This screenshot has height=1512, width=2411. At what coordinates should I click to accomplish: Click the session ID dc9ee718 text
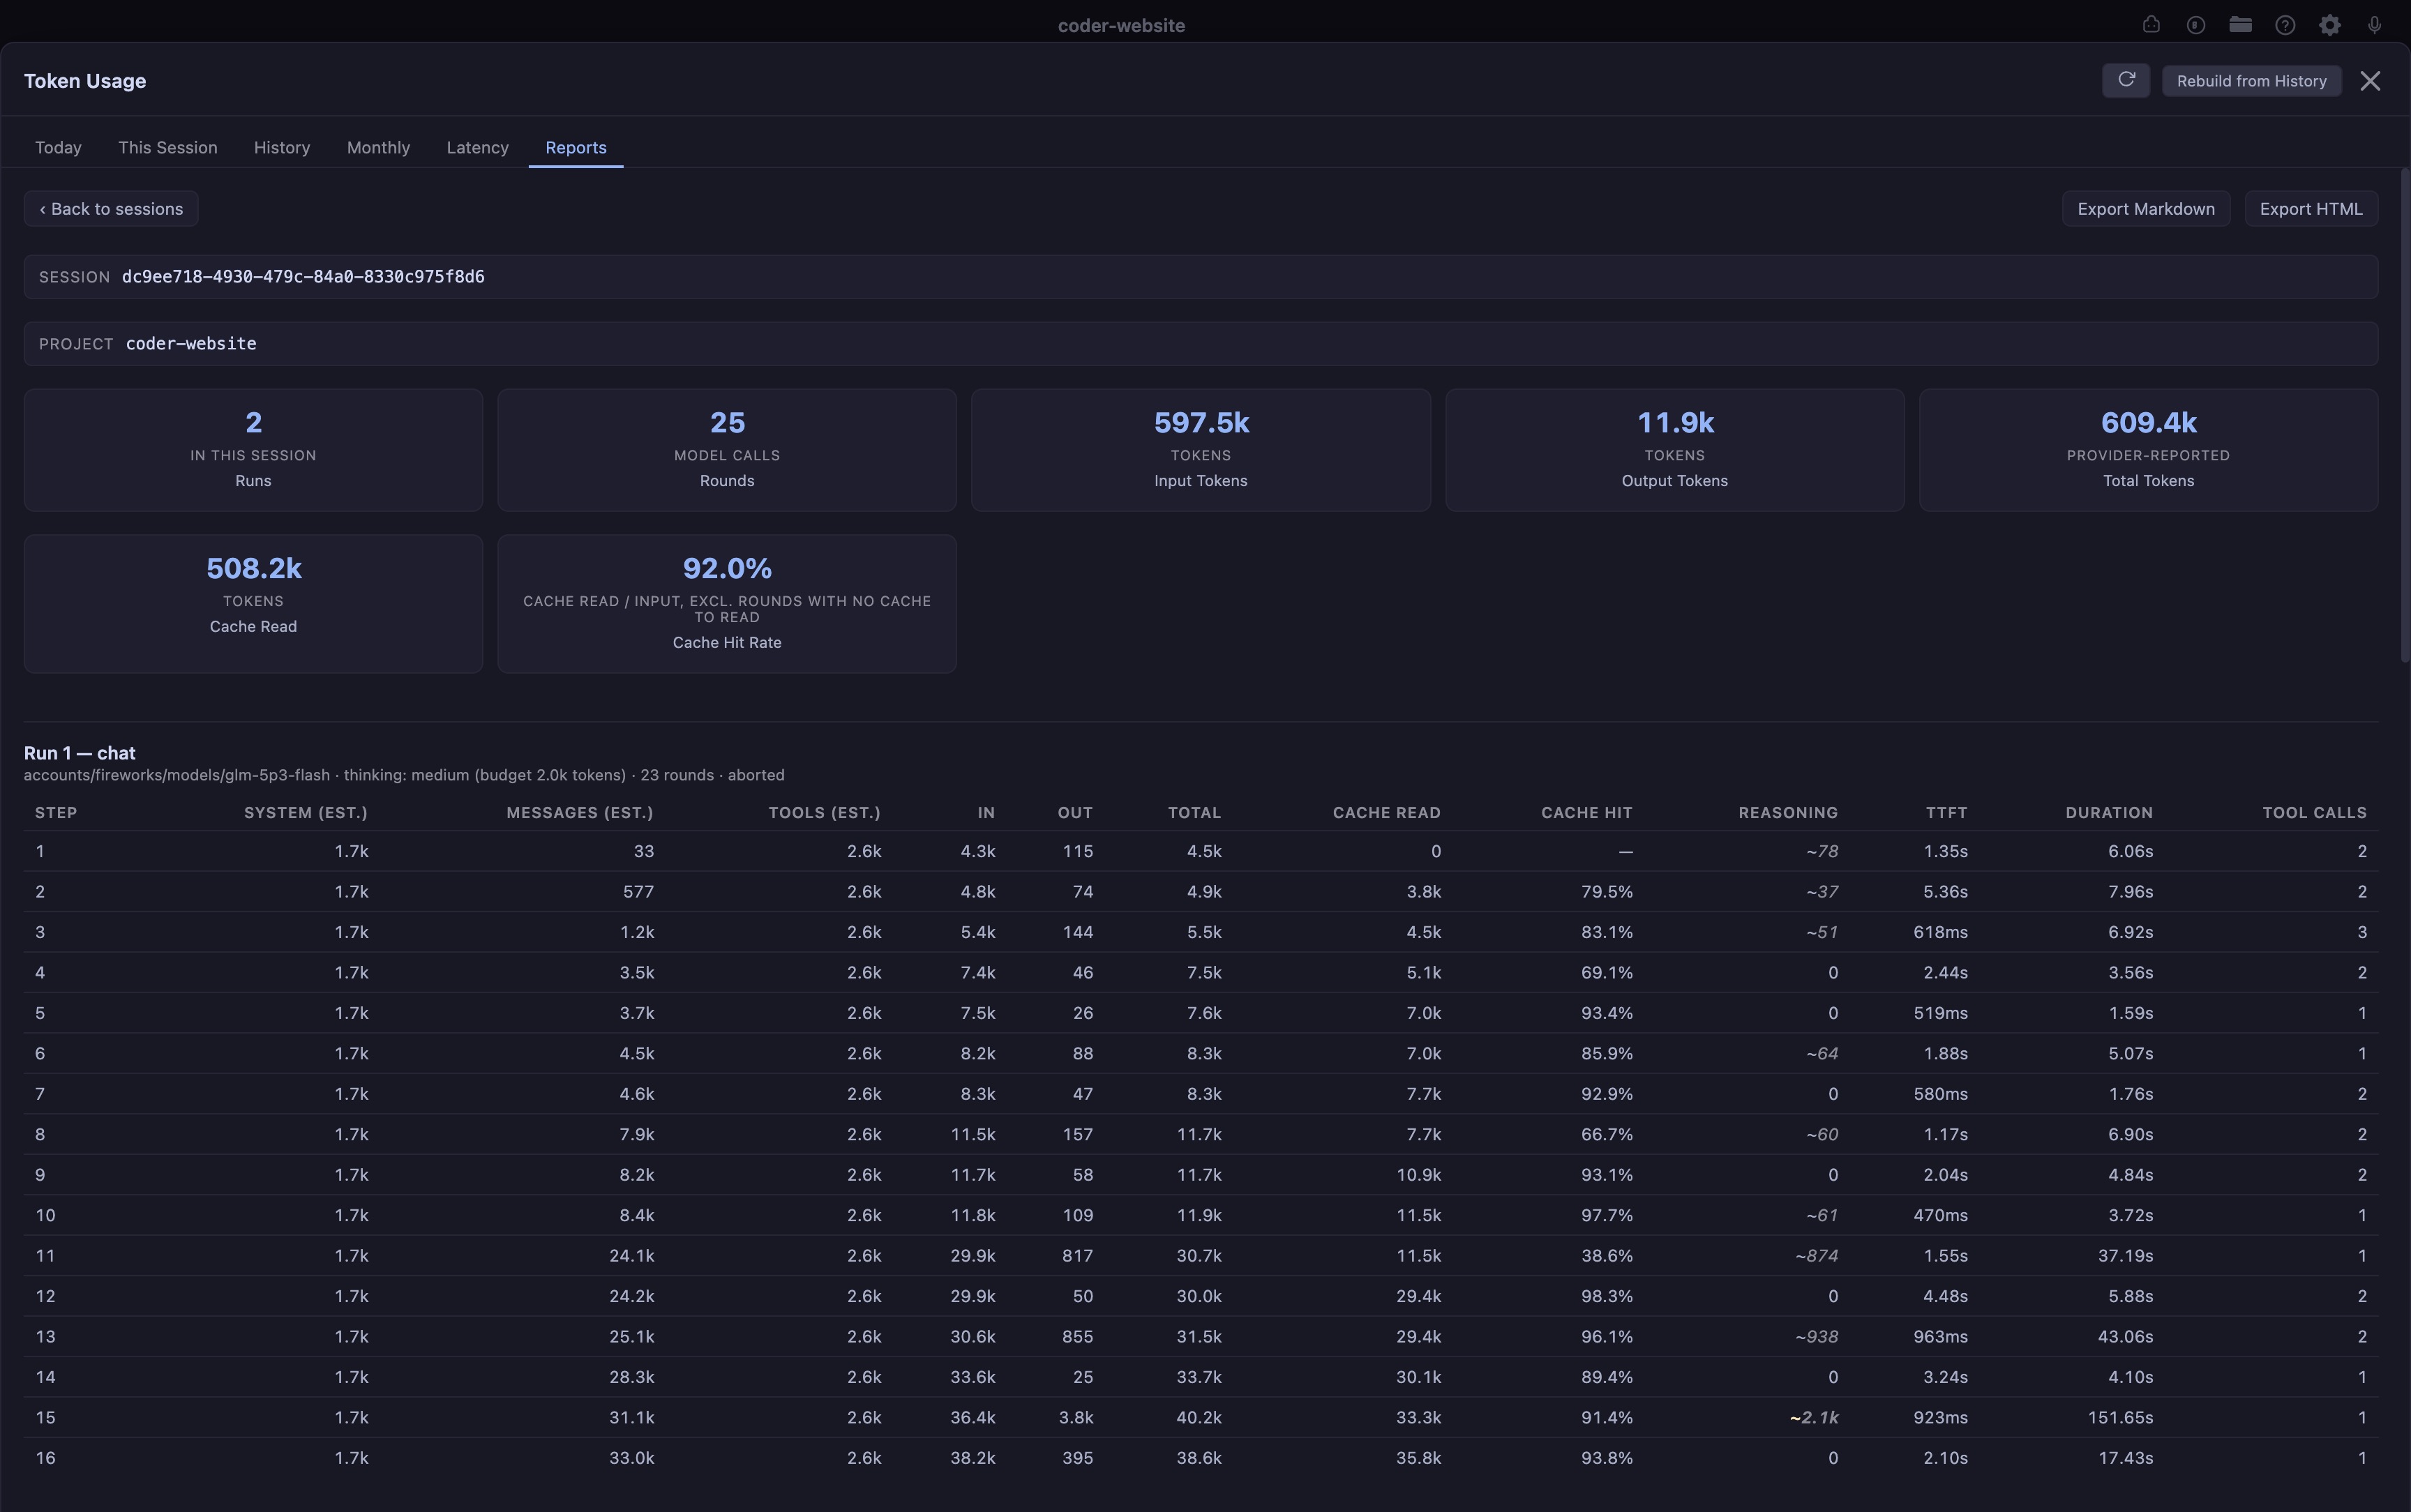(x=303, y=277)
